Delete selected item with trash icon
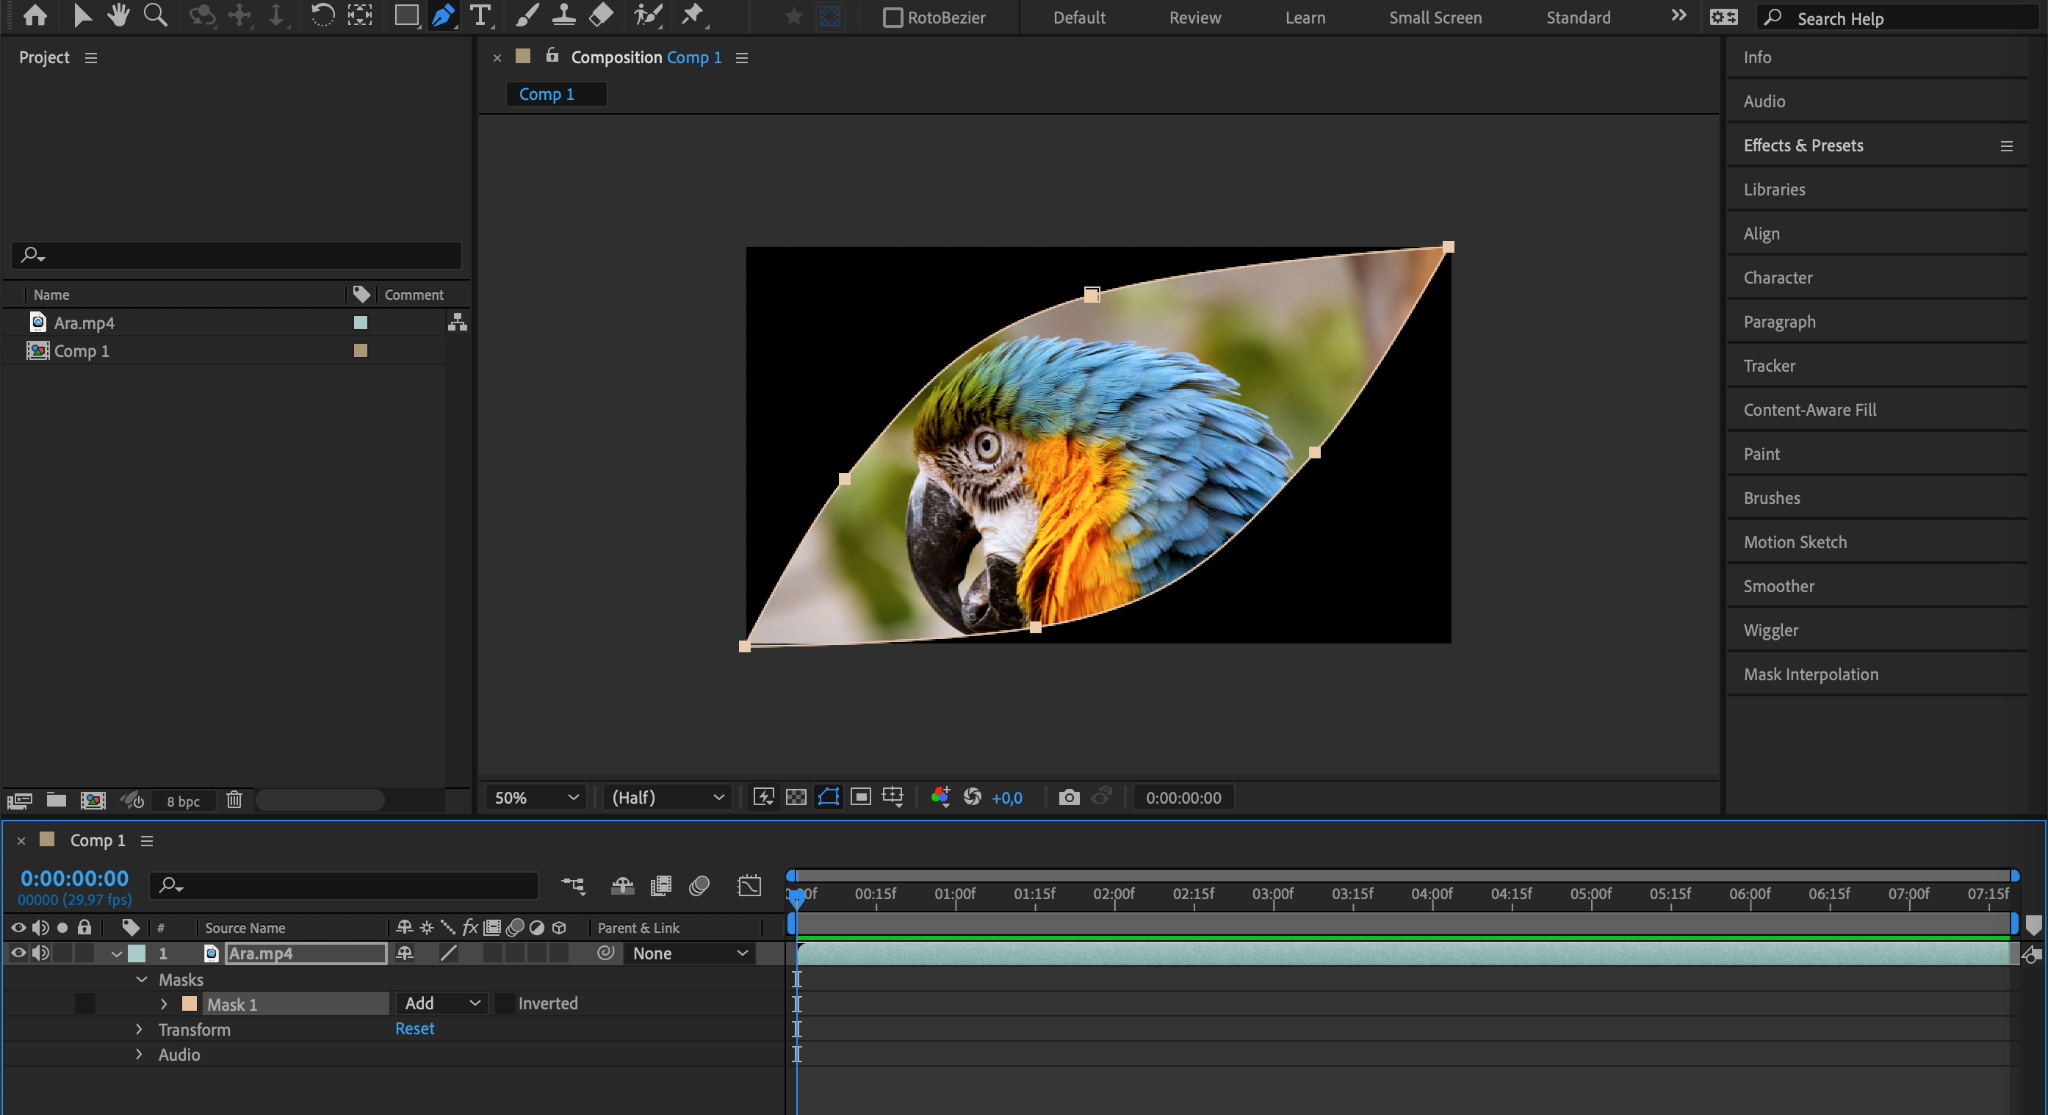 click(x=234, y=800)
